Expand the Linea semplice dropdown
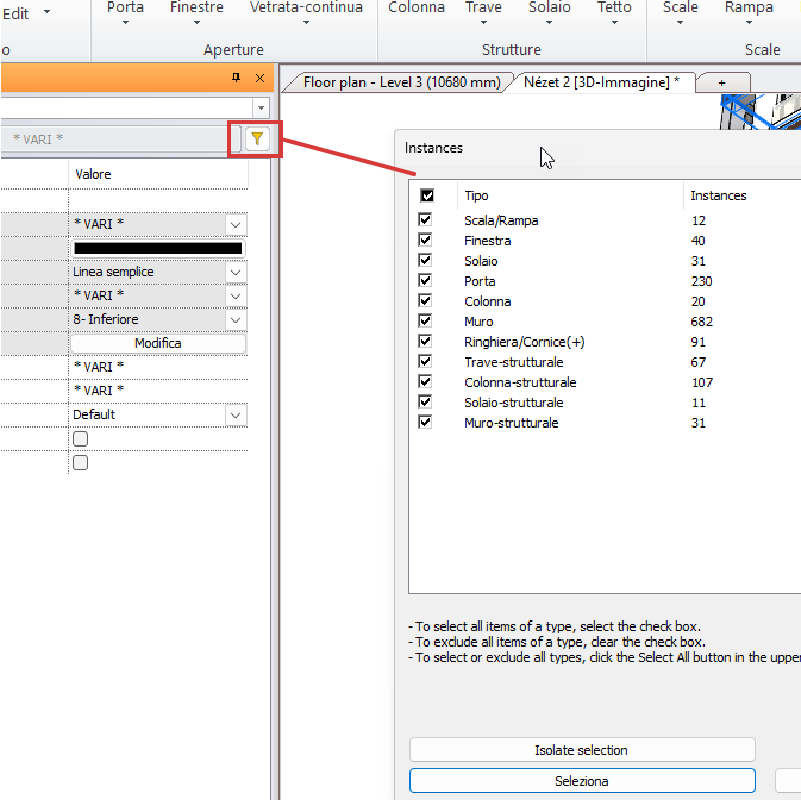The width and height of the screenshot is (801, 800). coord(235,272)
